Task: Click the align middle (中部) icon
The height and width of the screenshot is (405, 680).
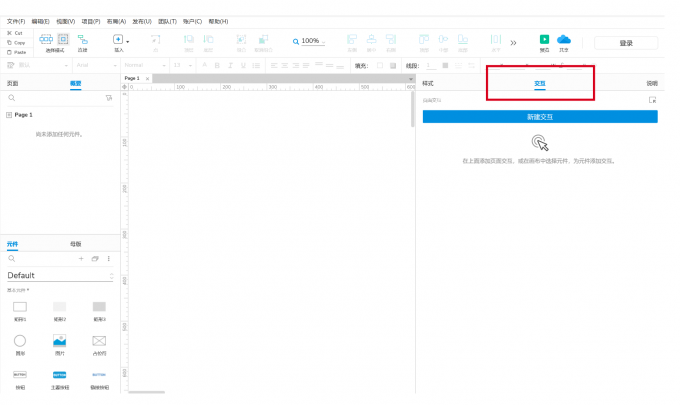Action: click(443, 40)
